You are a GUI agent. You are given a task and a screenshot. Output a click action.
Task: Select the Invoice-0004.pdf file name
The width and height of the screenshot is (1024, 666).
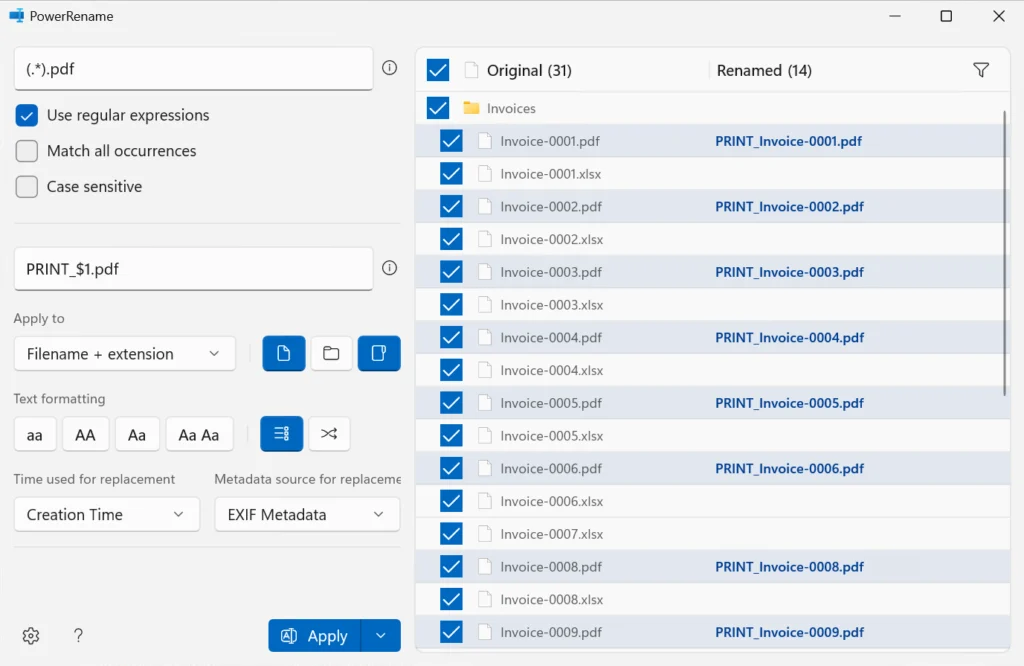[551, 338]
